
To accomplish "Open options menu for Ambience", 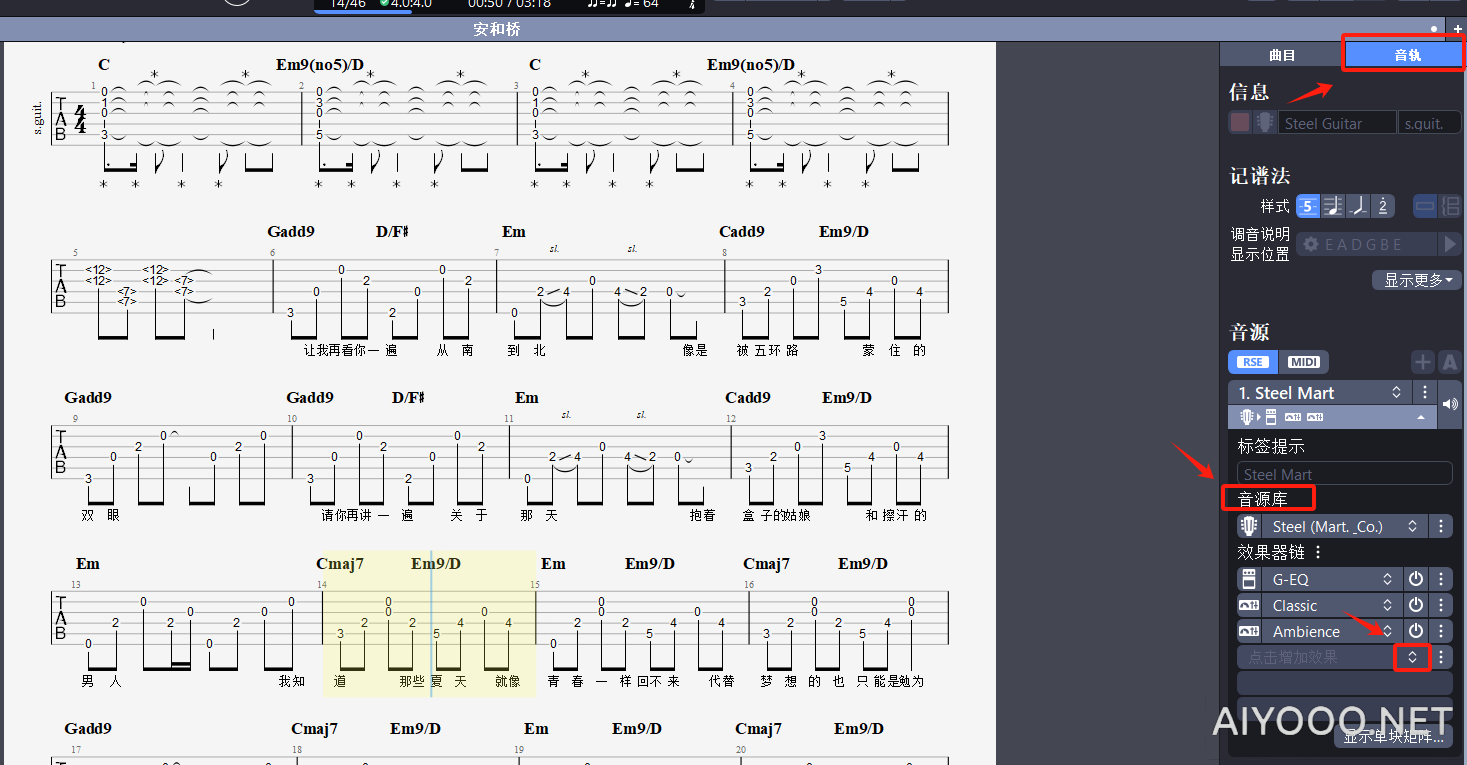I will coord(1441,631).
